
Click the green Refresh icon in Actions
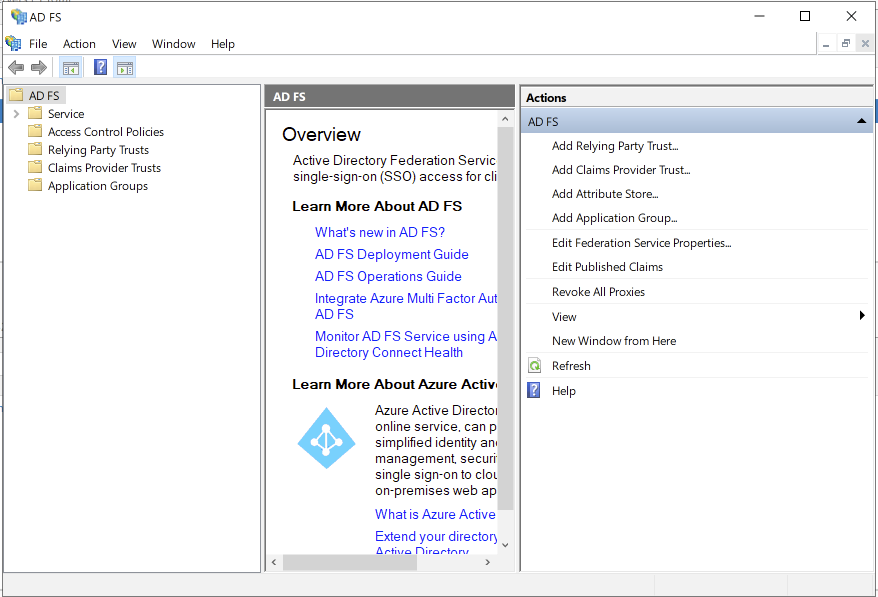click(535, 366)
